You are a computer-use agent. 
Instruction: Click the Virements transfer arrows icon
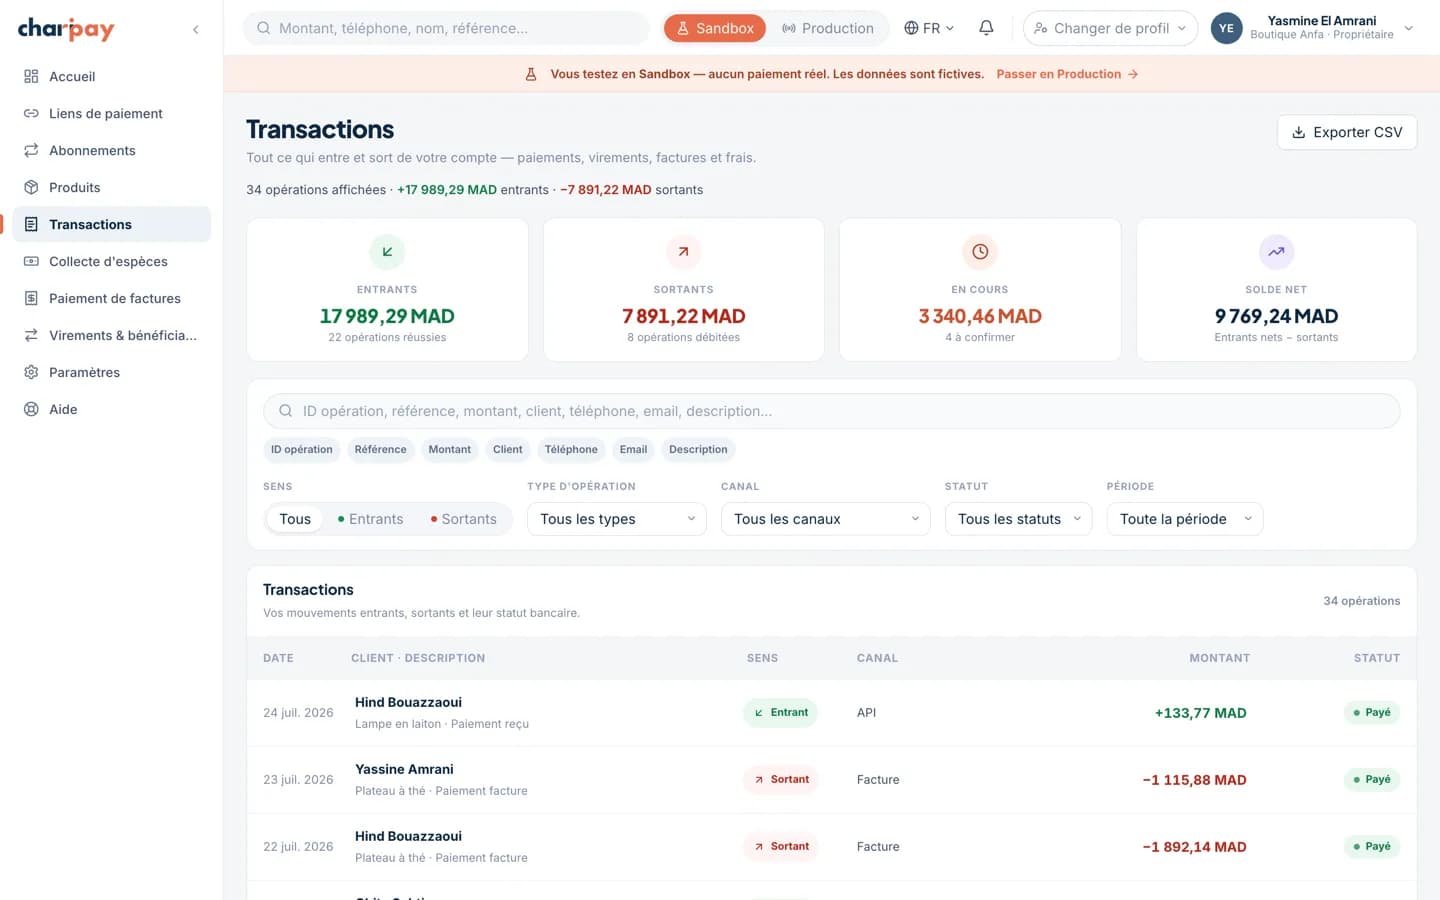31,335
